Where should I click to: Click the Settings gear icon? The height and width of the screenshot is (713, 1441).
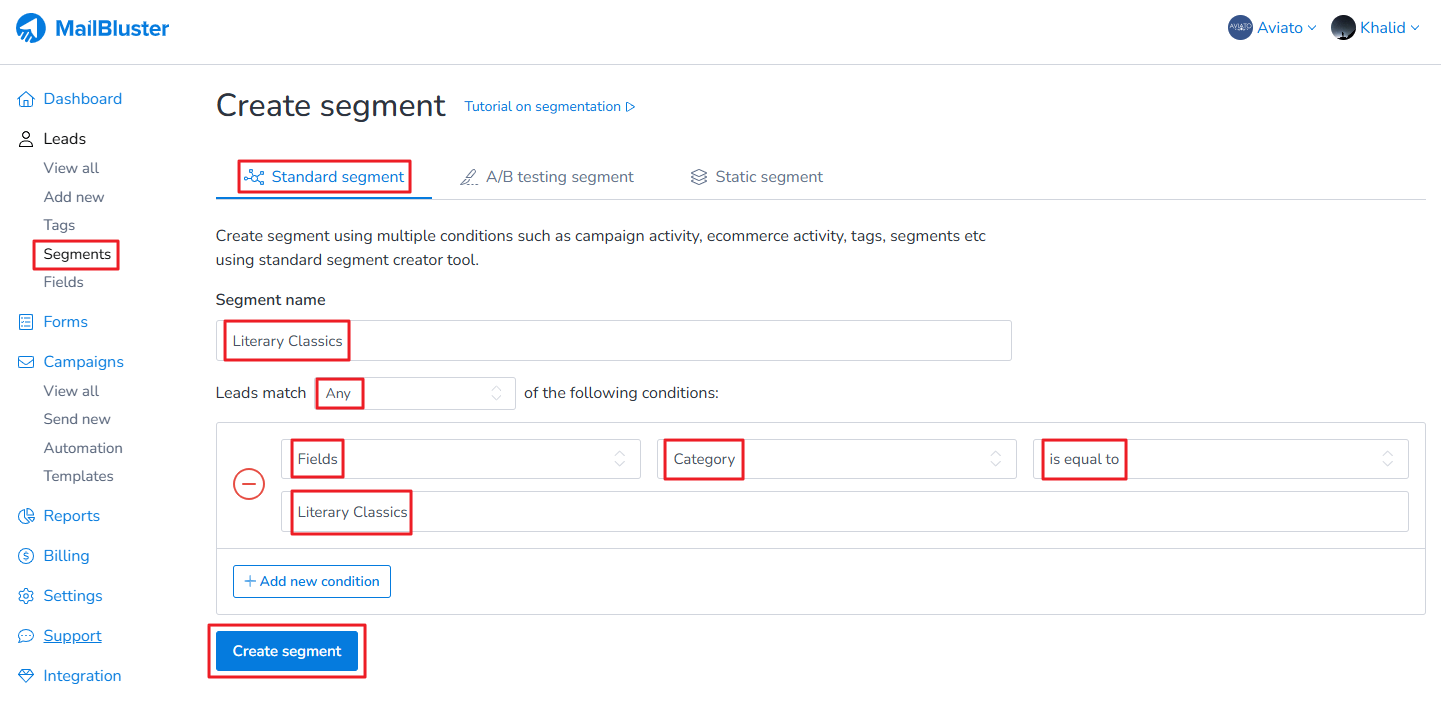click(x=26, y=596)
